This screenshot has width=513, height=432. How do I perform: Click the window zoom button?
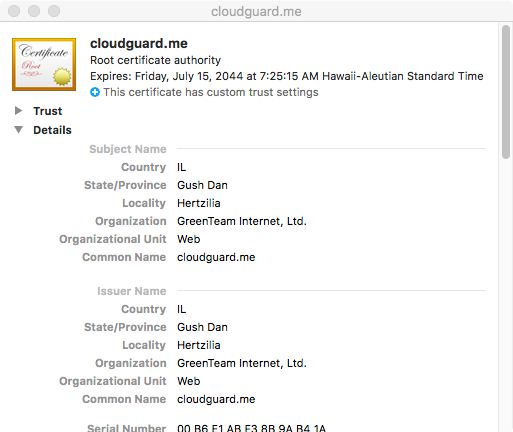pyautogui.click(x=54, y=11)
